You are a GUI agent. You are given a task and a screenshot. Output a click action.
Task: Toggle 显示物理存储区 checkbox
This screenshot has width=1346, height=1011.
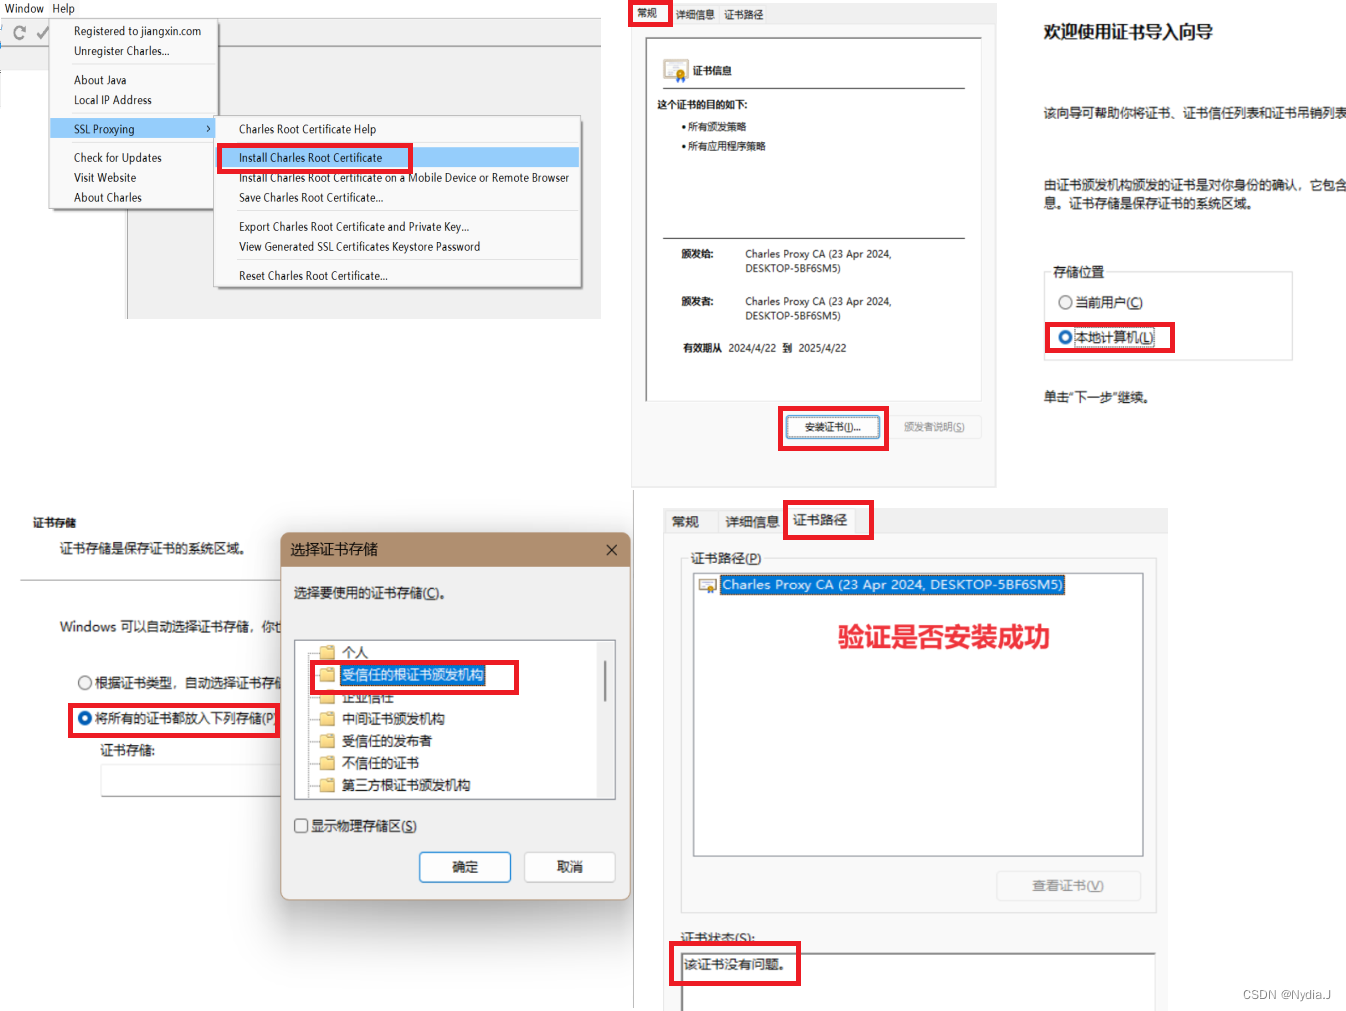coord(301,826)
